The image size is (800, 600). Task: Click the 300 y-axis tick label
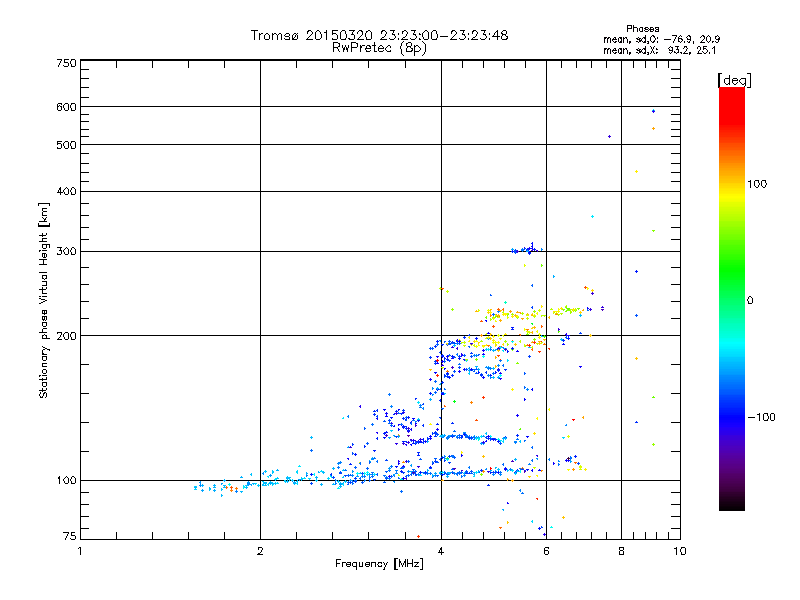click(x=66, y=251)
